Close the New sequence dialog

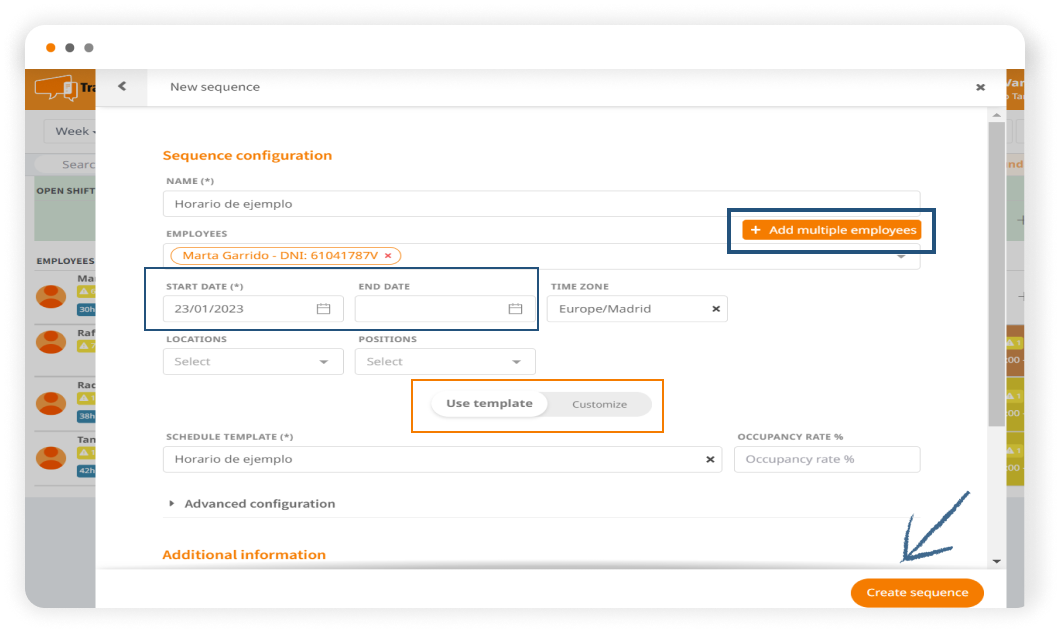[x=980, y=88]
